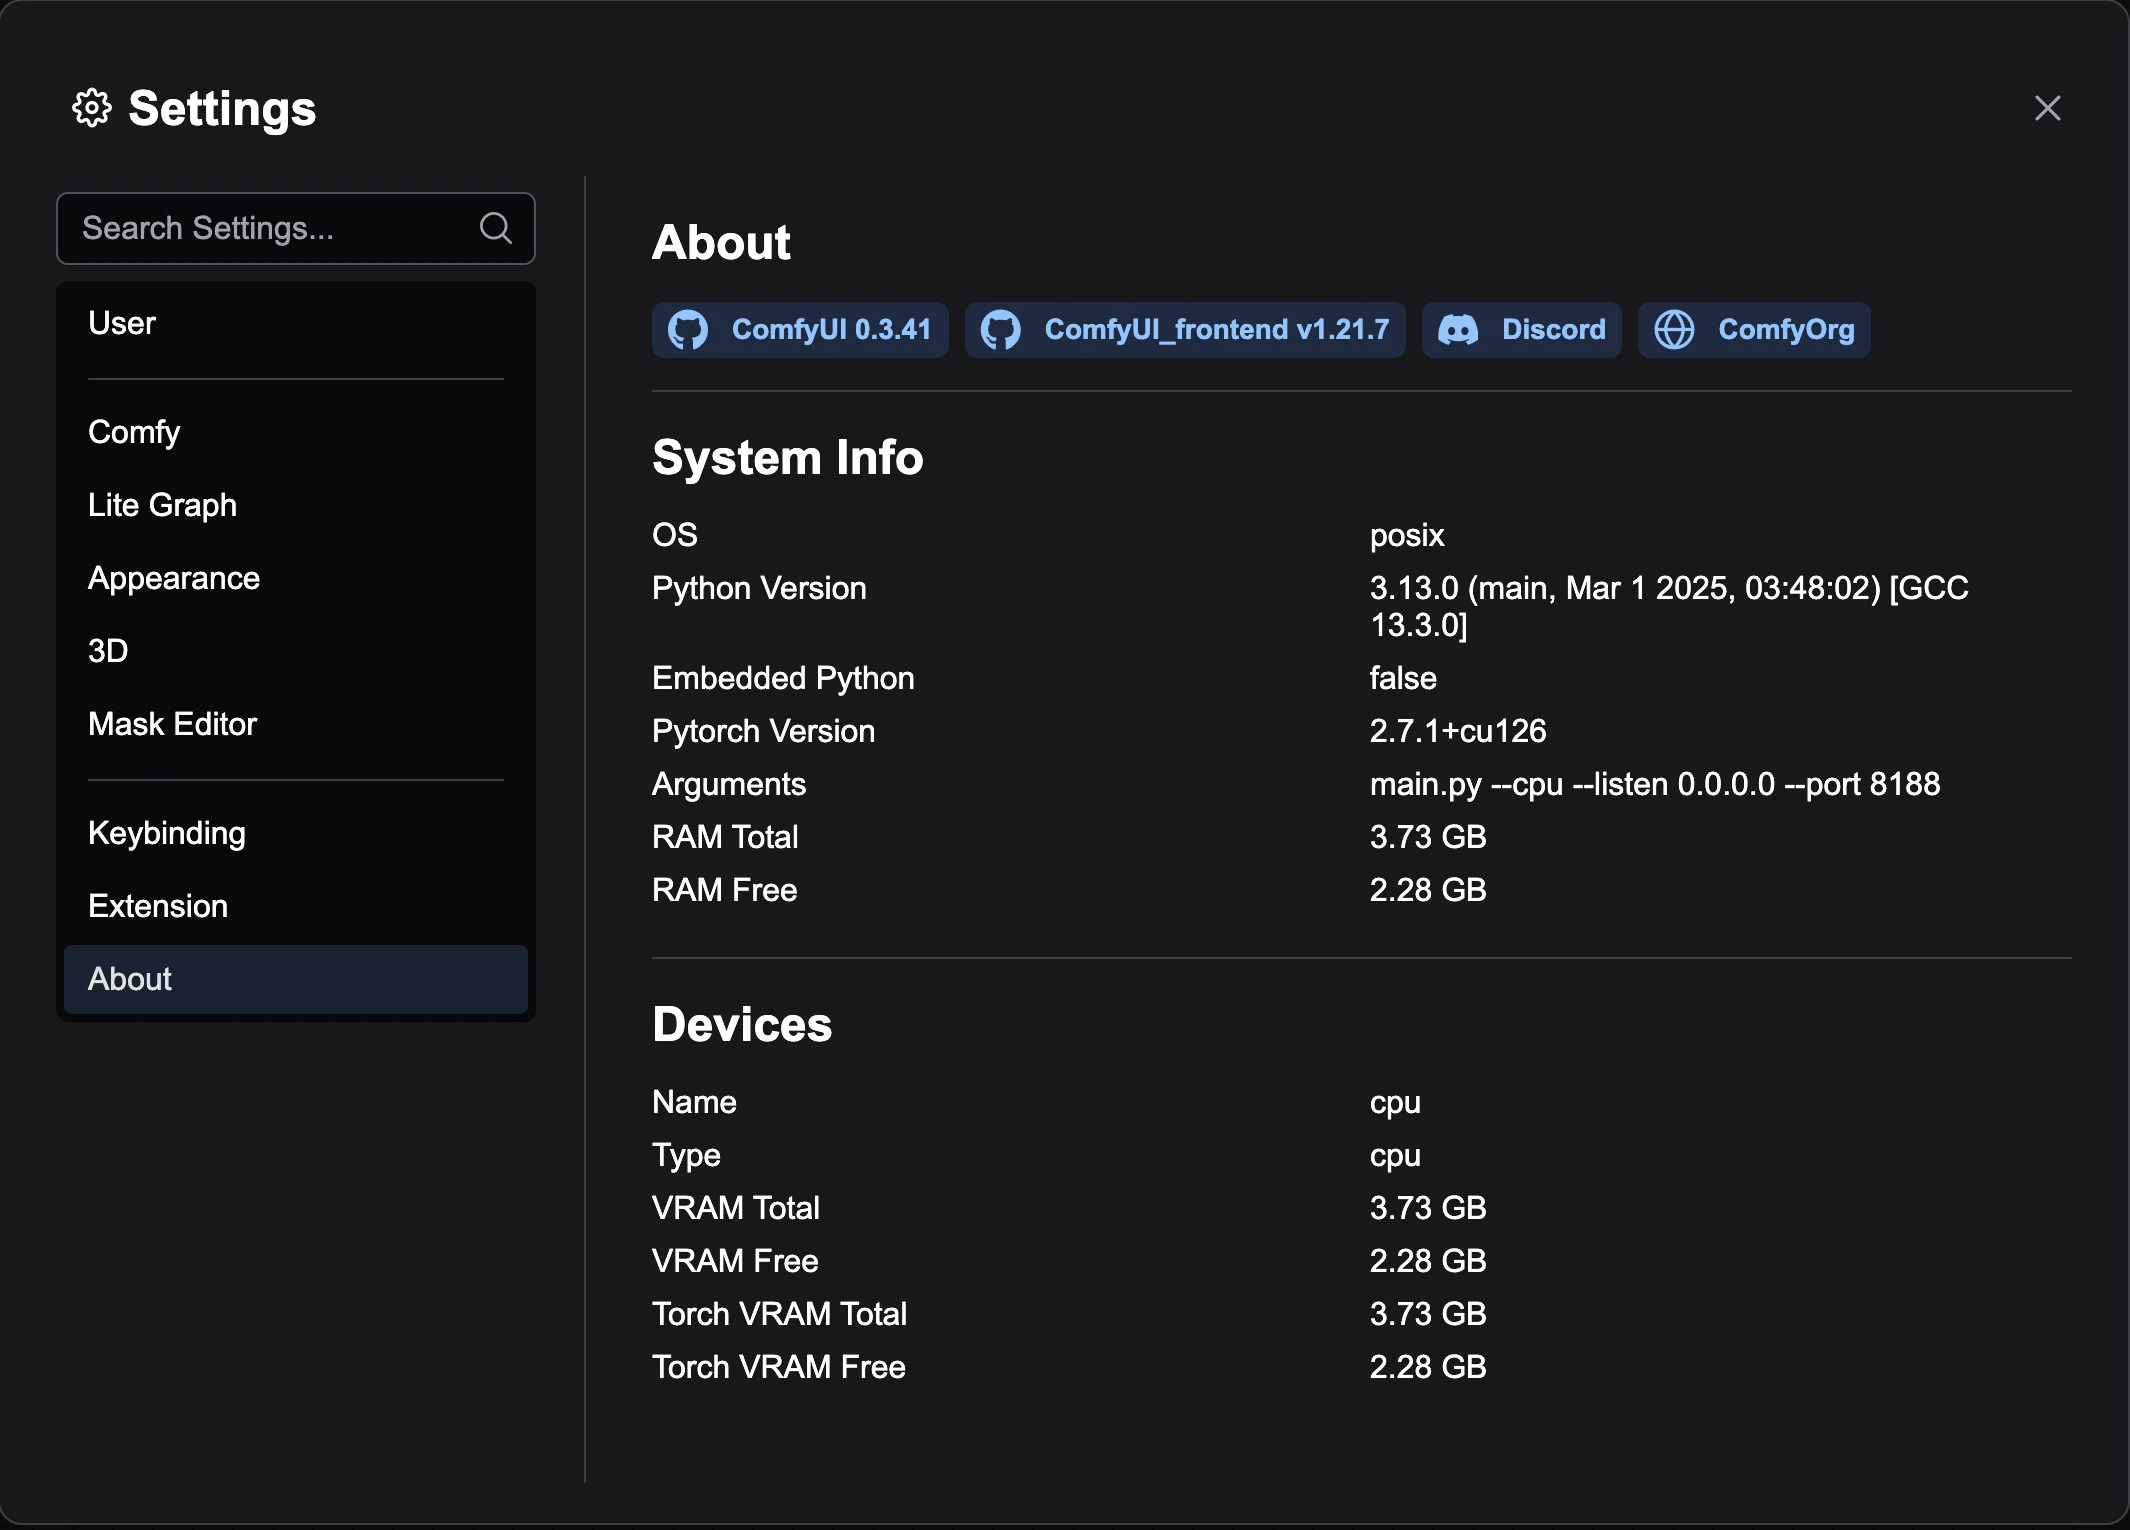
Task: Open the Comfy settings category
Action: [134, 432]
